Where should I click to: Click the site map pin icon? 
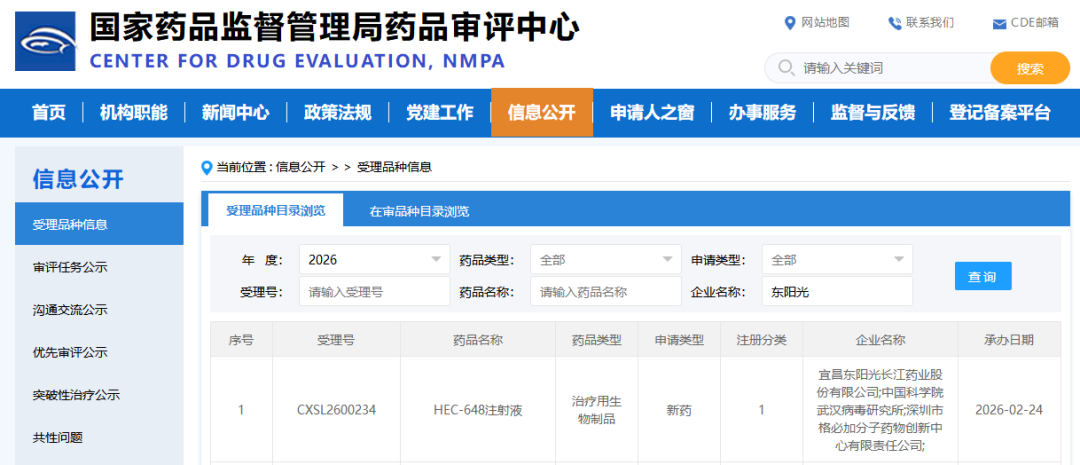tap(790, 23)
